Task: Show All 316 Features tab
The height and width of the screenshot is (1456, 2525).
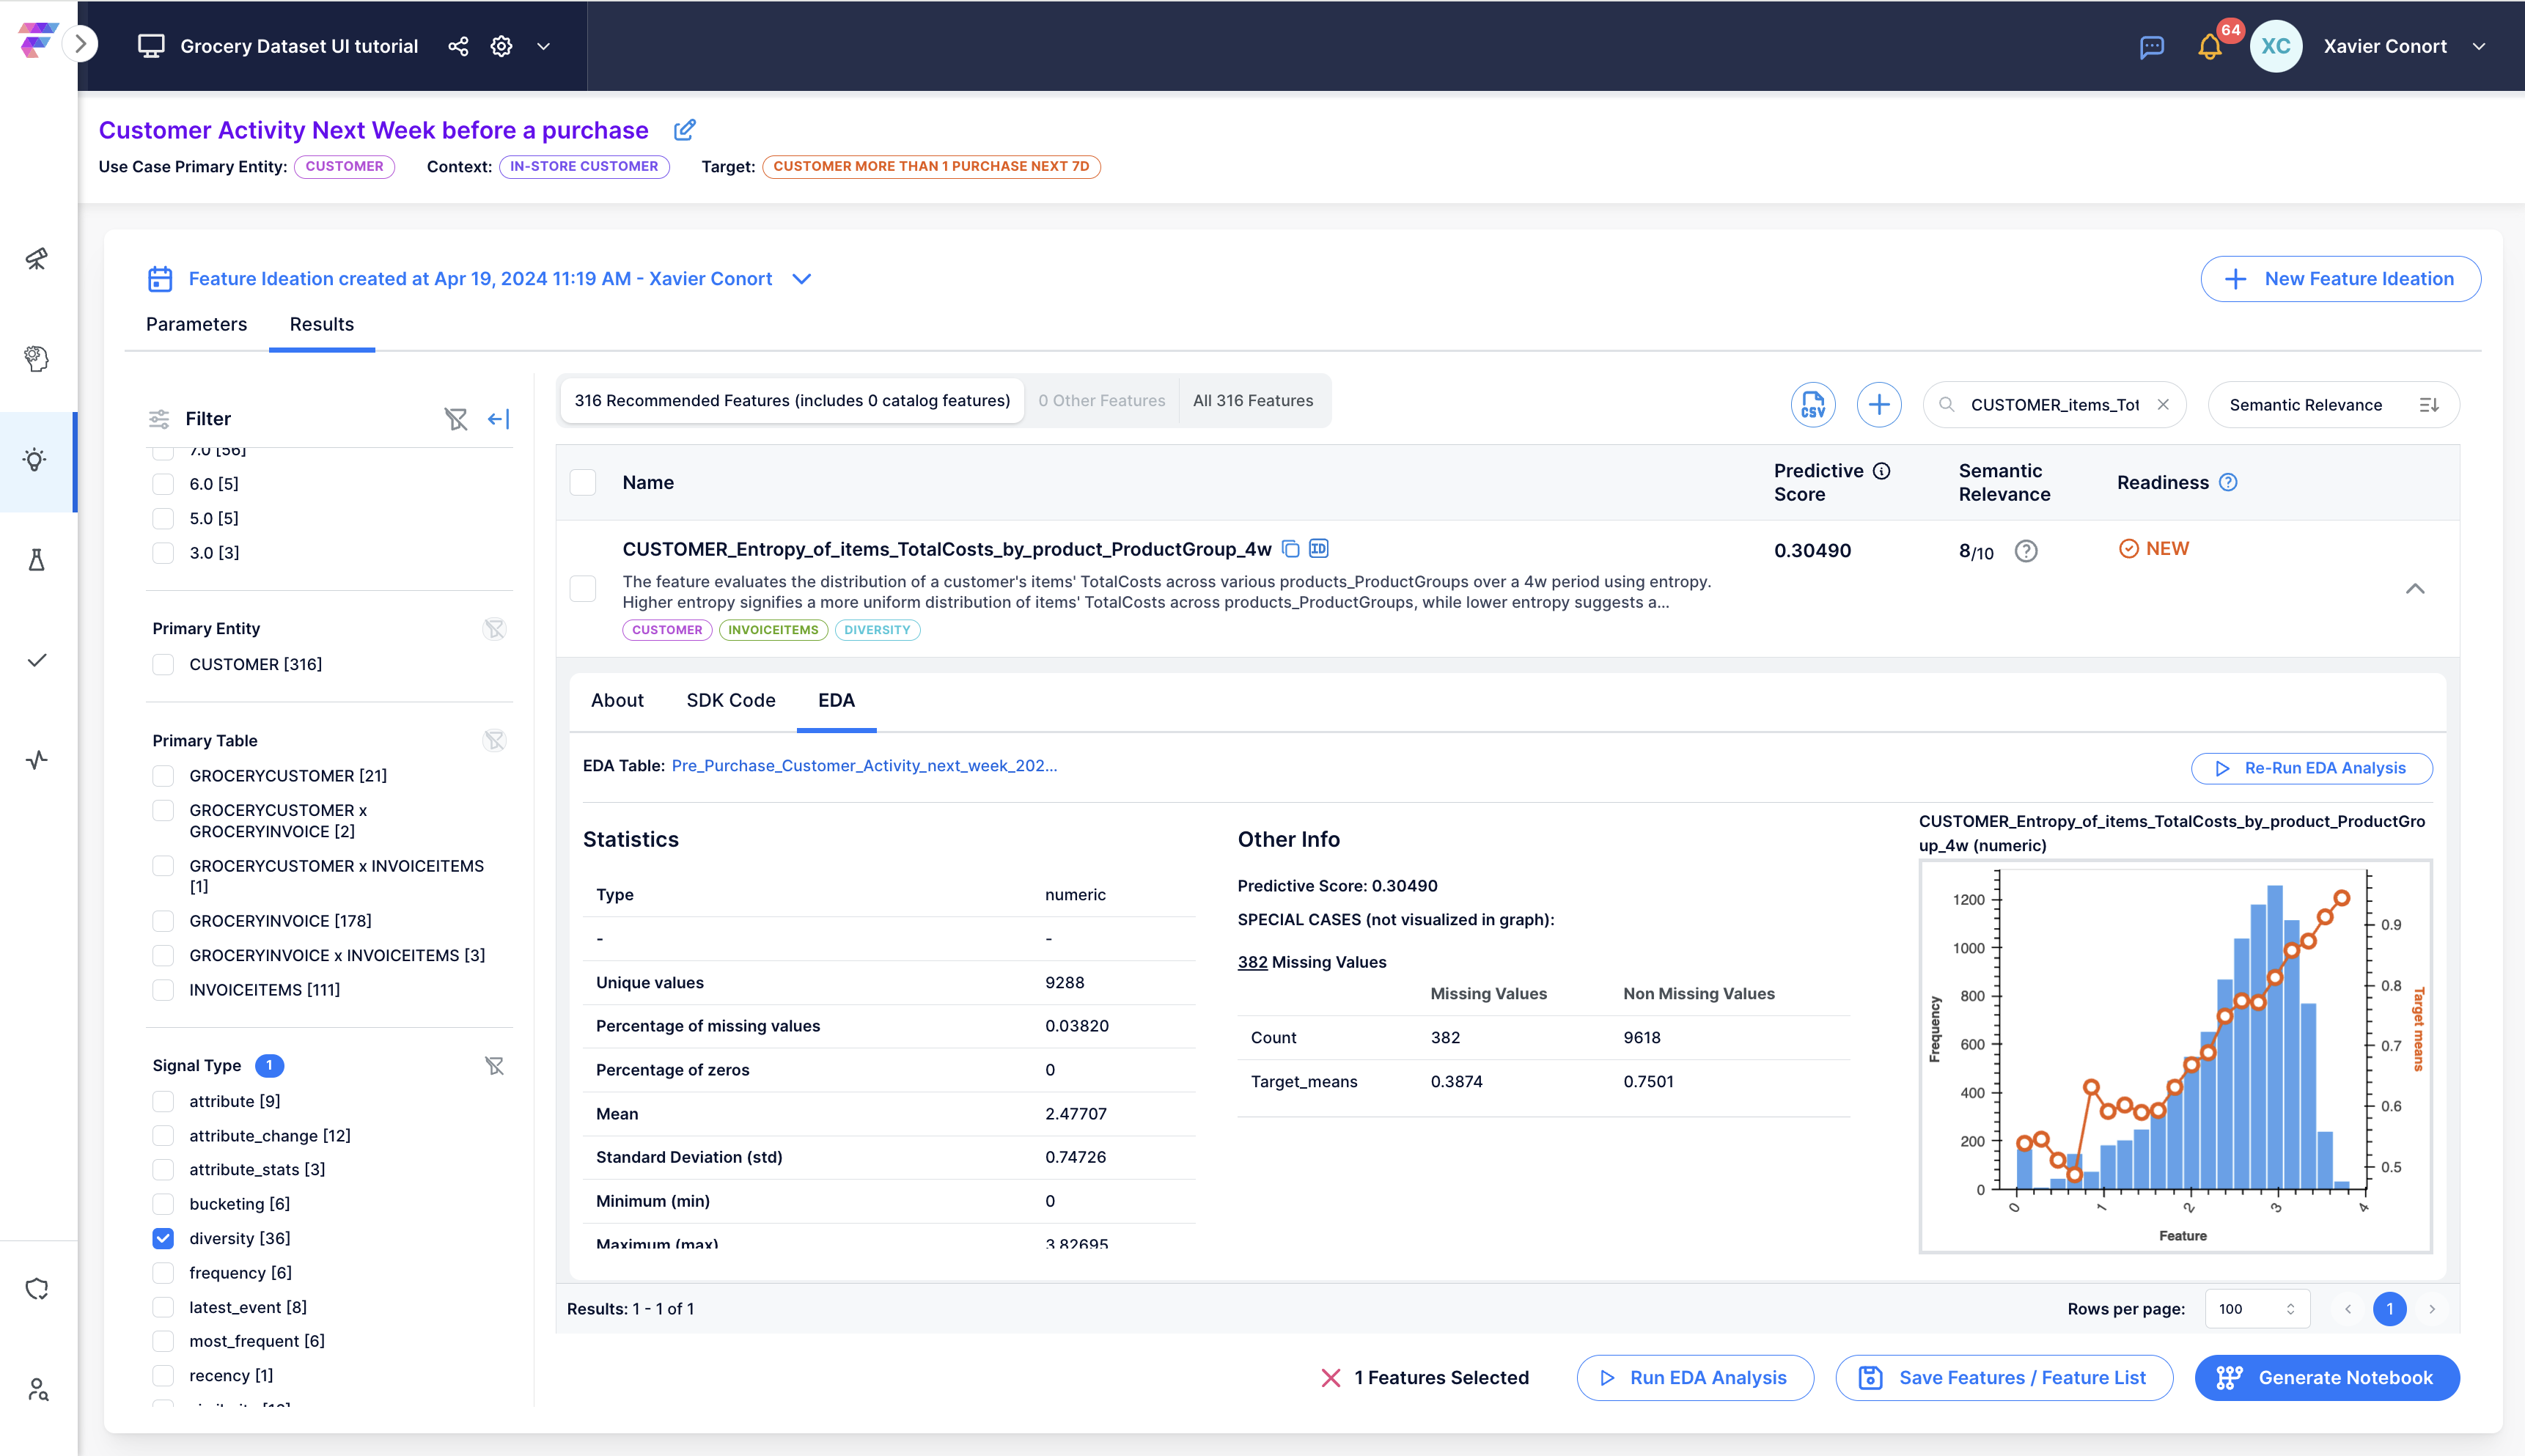Action: tap(1253, 401)
